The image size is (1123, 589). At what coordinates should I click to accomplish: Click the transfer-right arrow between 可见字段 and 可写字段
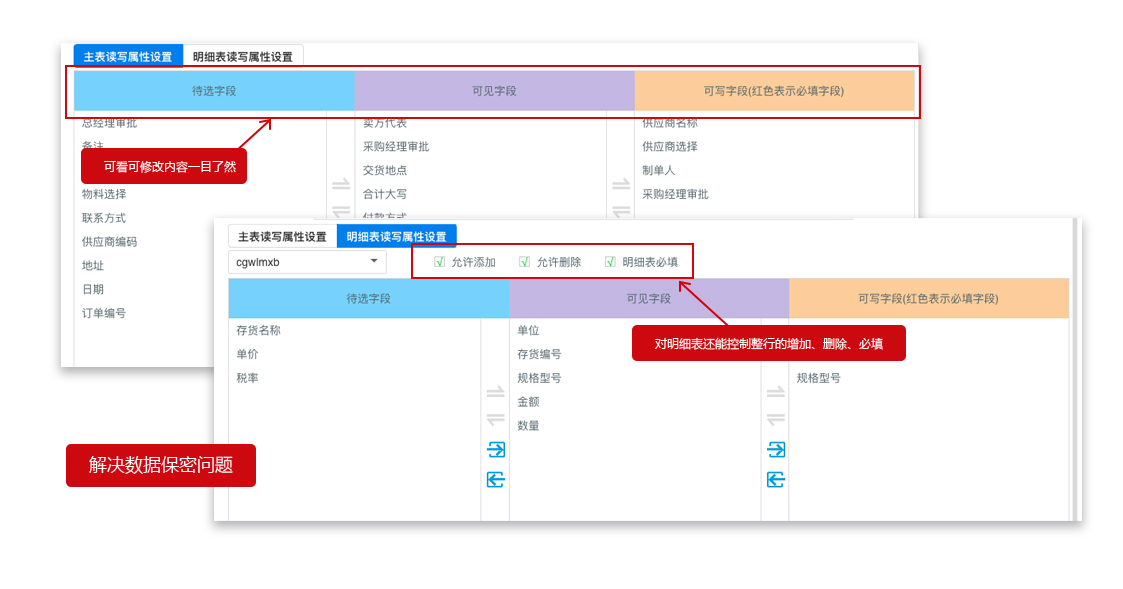coord(777,451)
